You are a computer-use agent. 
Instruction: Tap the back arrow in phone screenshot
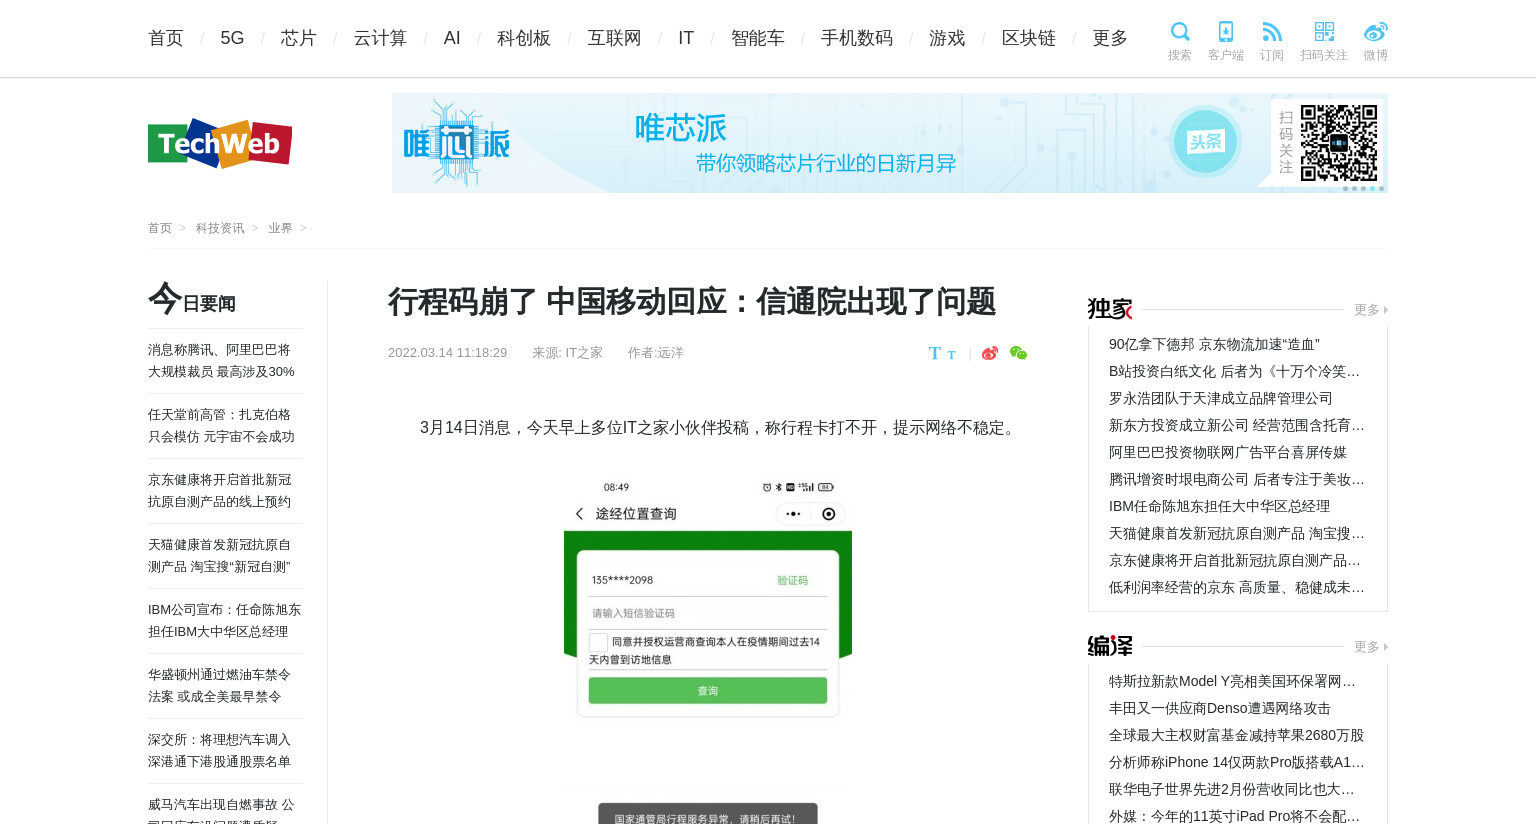coord(579,514)
